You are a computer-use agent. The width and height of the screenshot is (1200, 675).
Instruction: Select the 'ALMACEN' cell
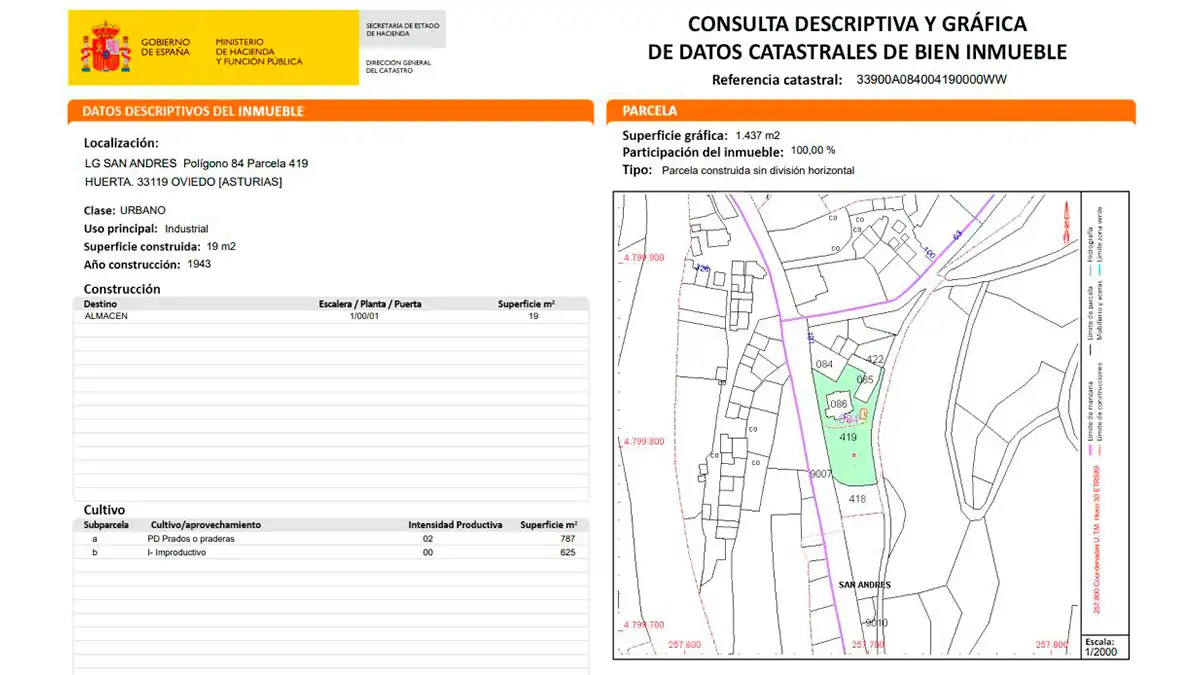click(106, 316)
